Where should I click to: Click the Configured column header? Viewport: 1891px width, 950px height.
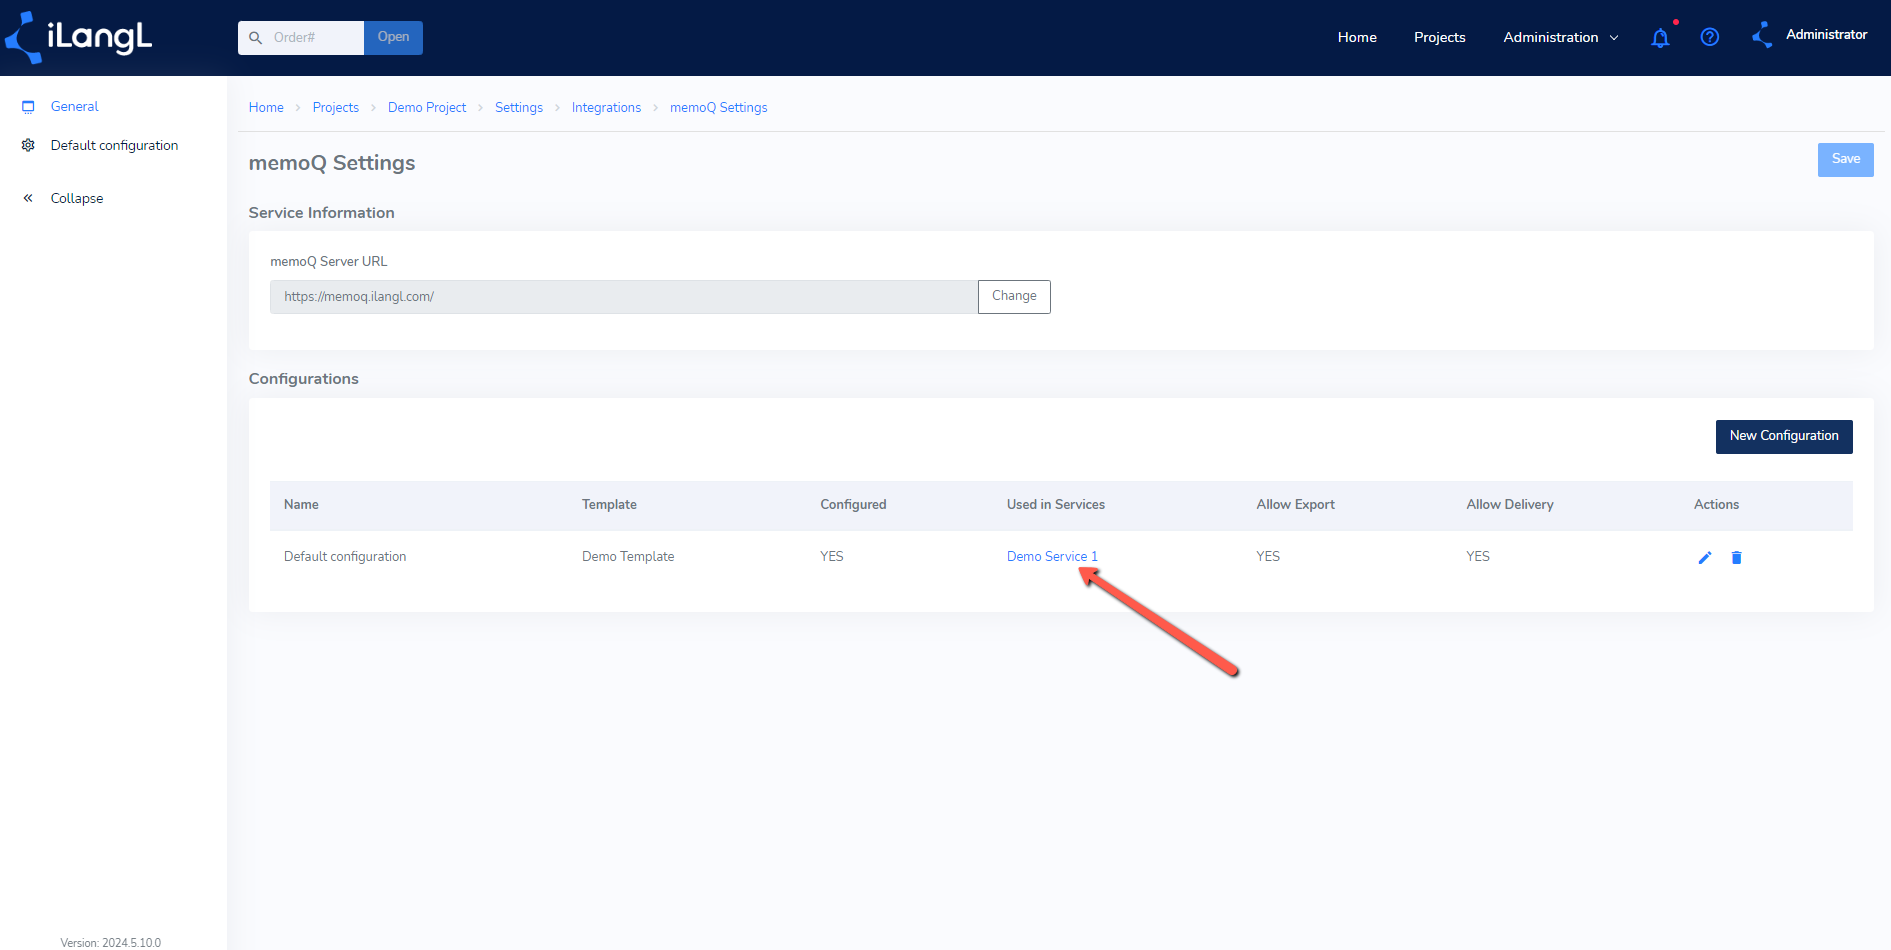coord(853,505)
